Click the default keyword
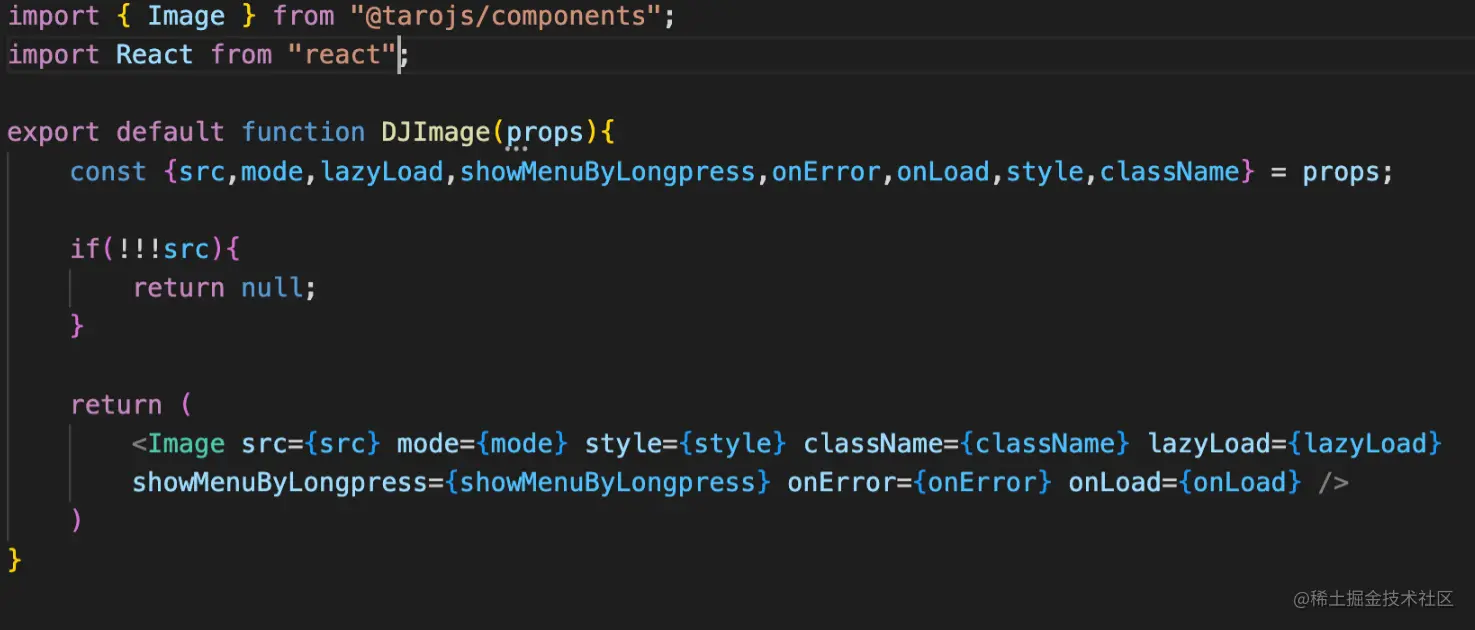 point(171,132)
